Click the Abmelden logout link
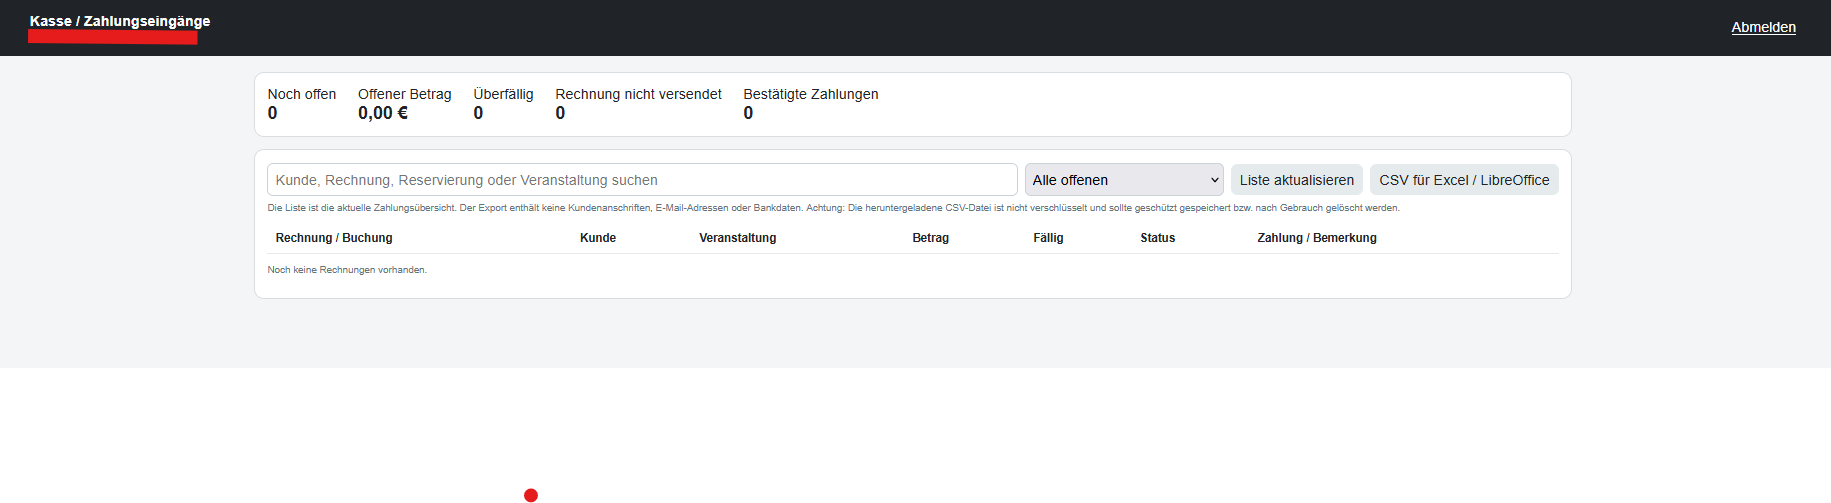 (1763, 27)
